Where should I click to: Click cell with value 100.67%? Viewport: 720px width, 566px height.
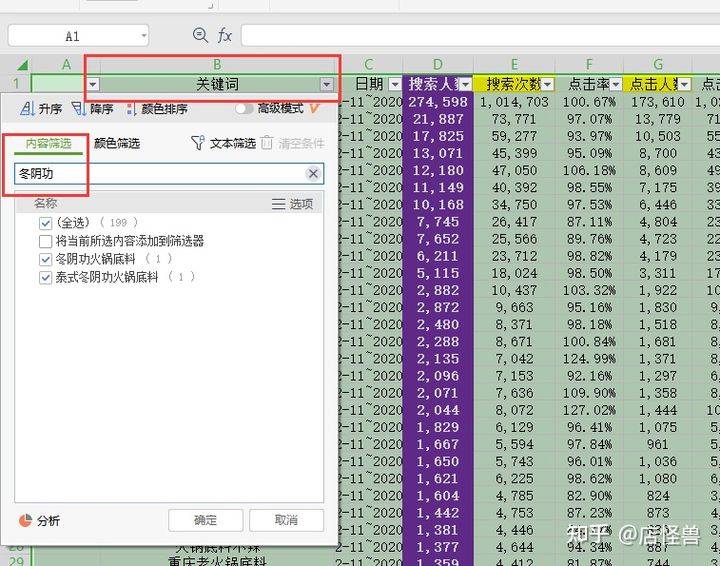click(x=589, y=102)
